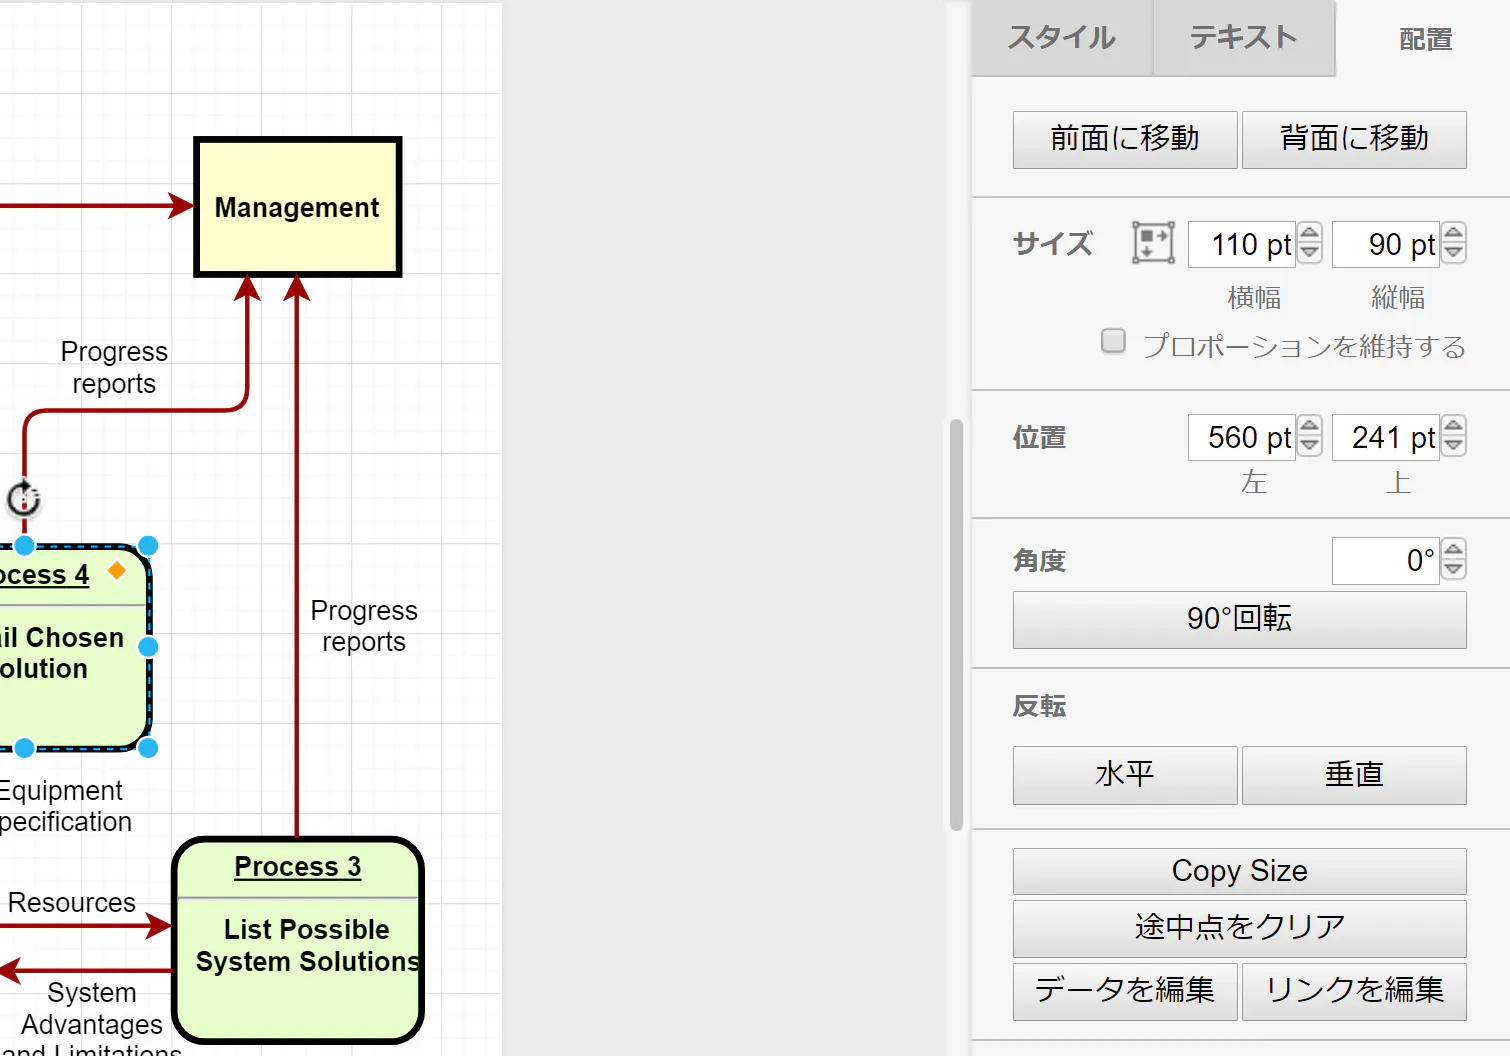Click the rotation handle above Process 4

[24, 498]
